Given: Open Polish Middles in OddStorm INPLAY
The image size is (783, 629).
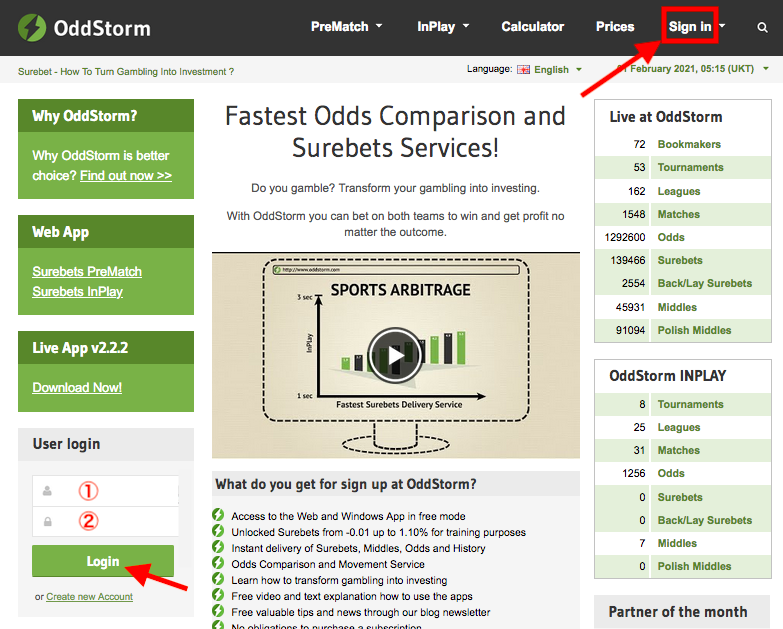Looking at the screenshot, I should tap(694, 566).
